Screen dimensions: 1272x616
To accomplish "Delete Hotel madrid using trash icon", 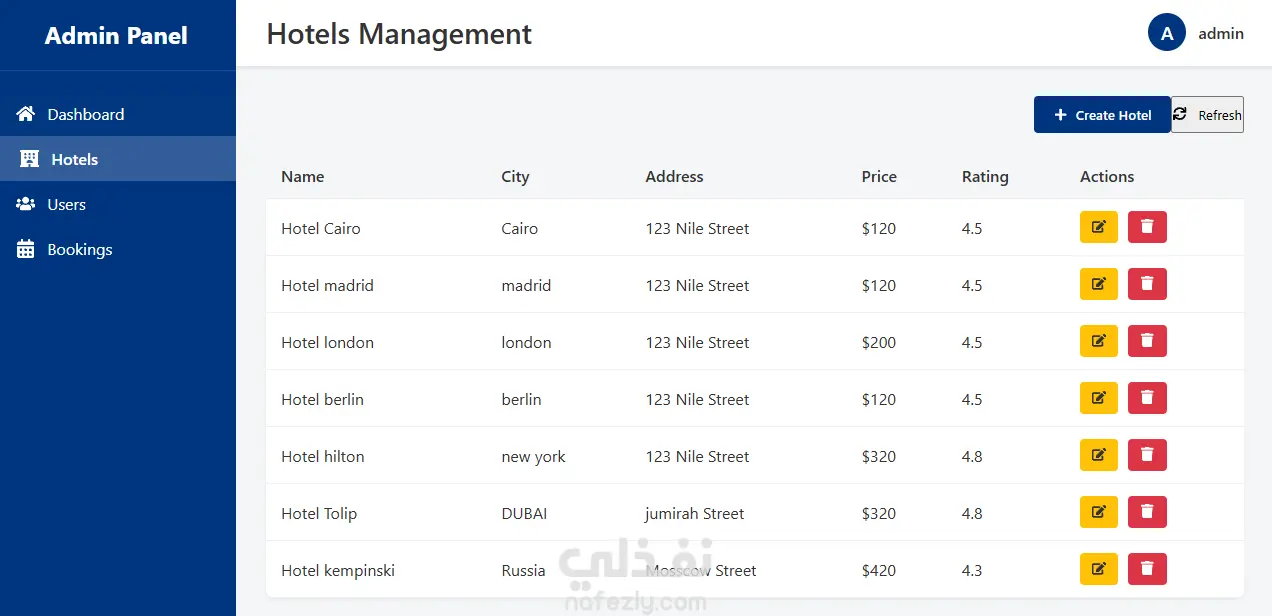I will (1147, 284).
